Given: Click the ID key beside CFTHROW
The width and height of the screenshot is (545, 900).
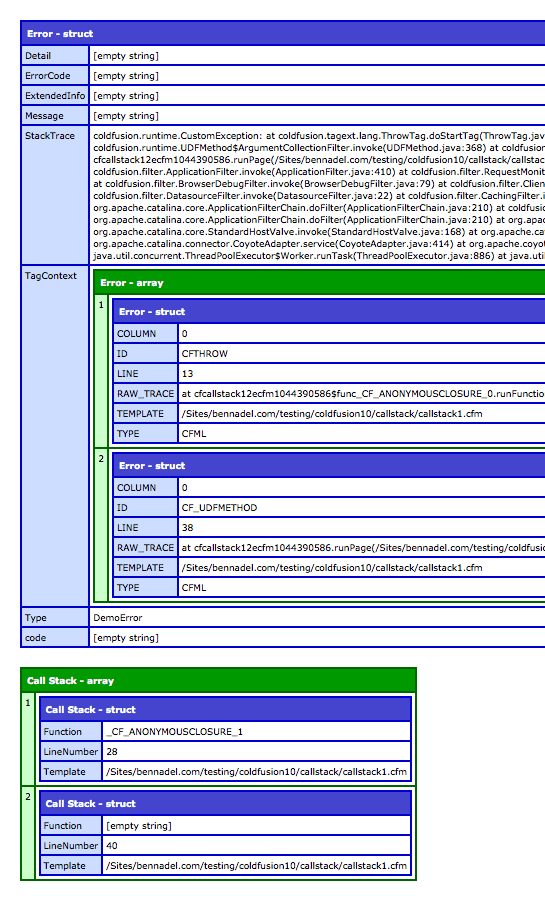Looking at the screenshot, I should 145,354.
